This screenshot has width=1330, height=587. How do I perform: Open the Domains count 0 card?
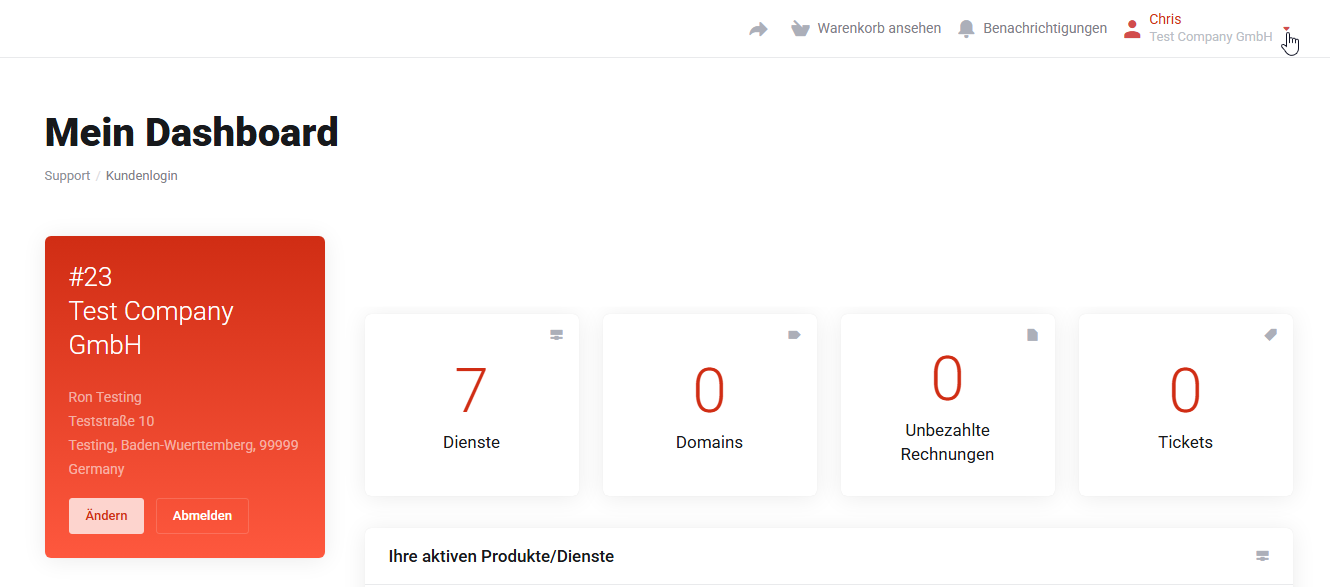click(710, 405)
